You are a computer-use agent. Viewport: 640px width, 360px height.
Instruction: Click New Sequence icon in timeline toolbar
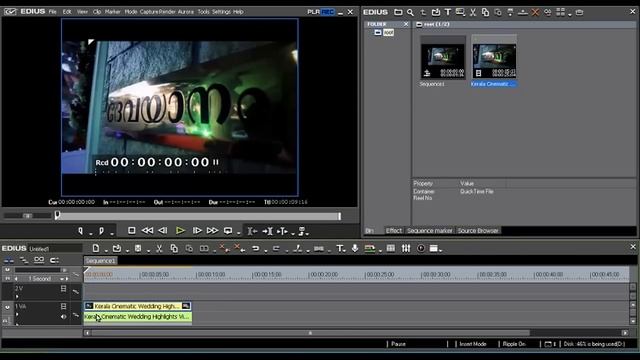(x=96, y=248)
